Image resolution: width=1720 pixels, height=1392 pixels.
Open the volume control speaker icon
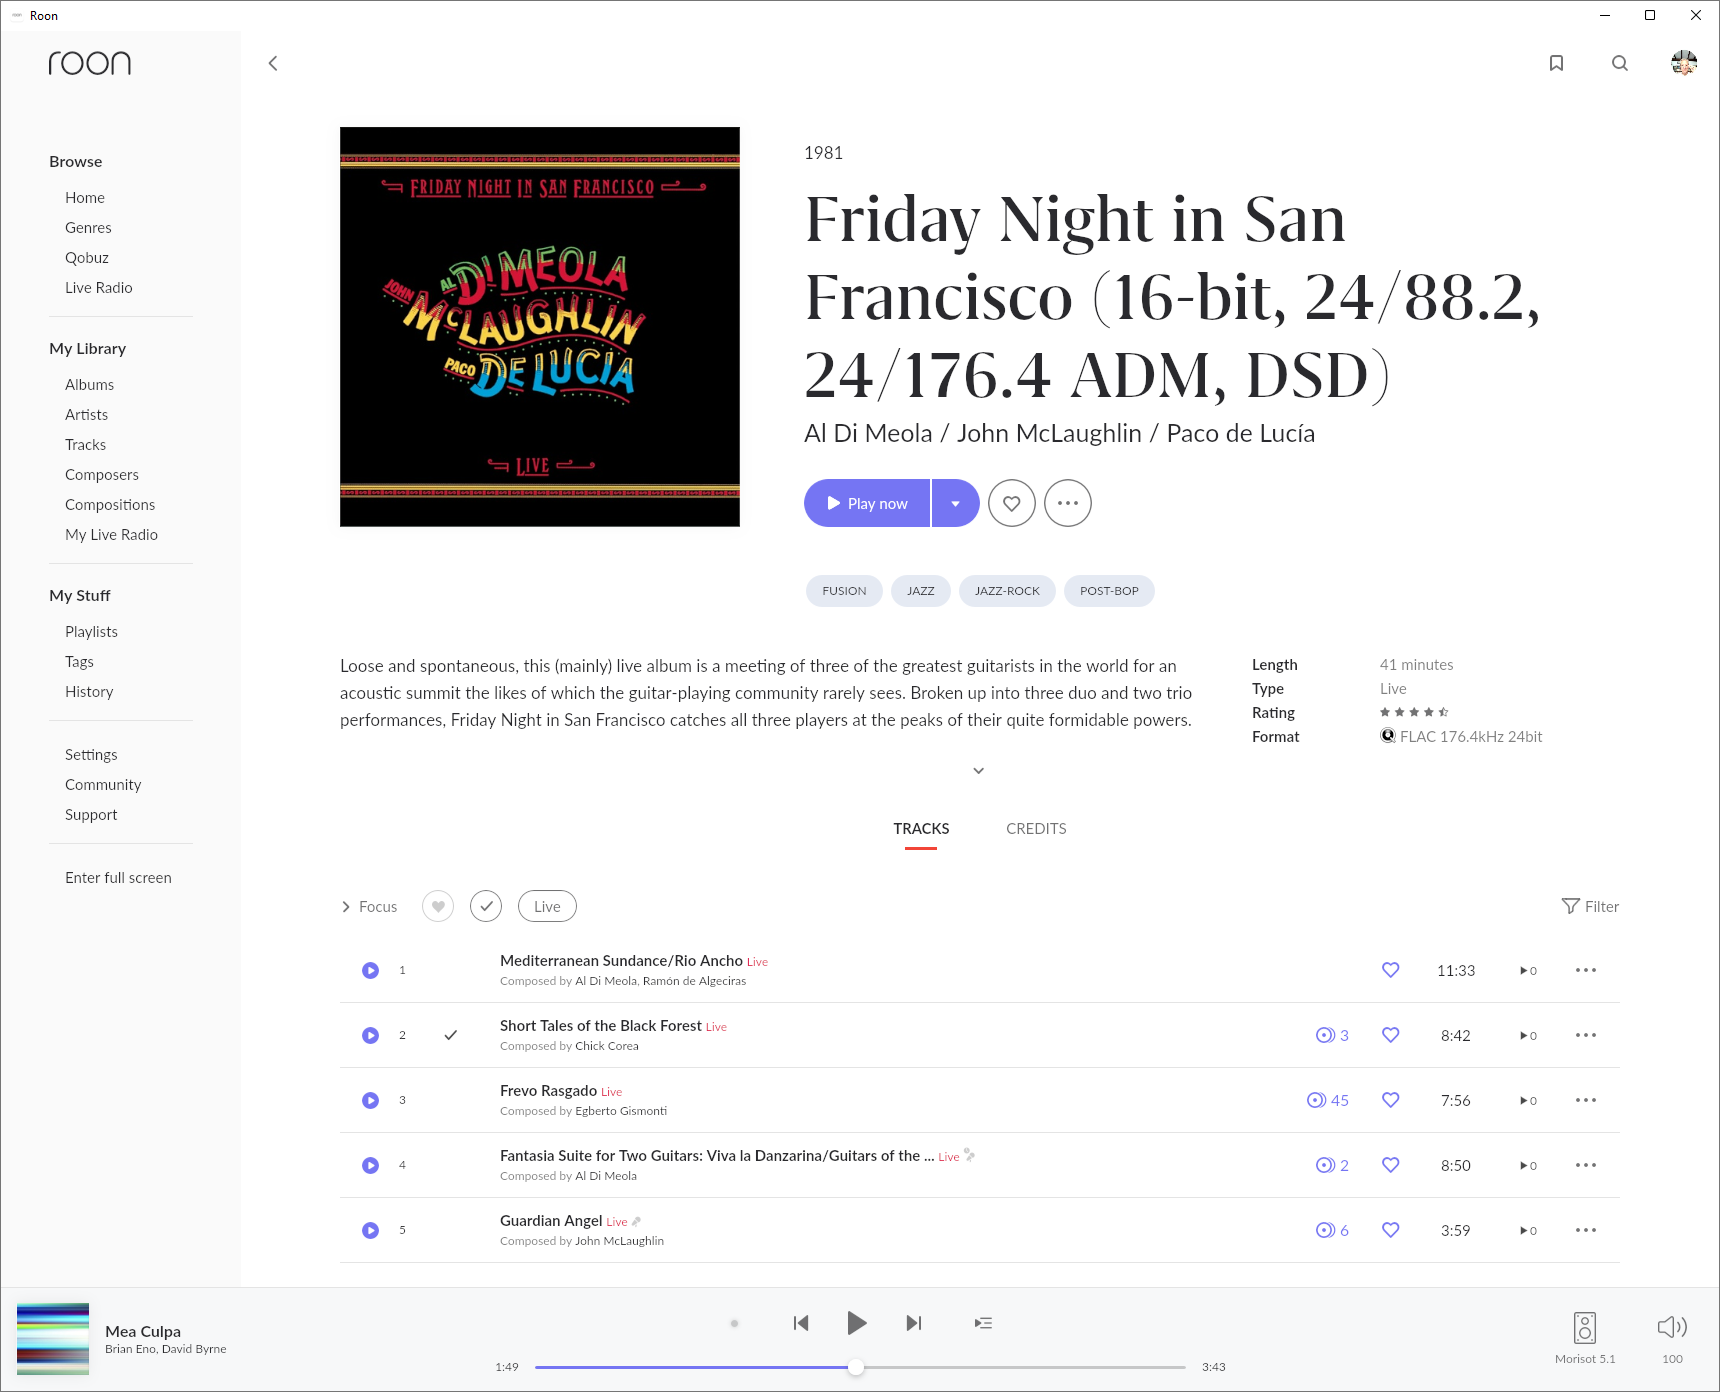(x=1672, y=1327)
